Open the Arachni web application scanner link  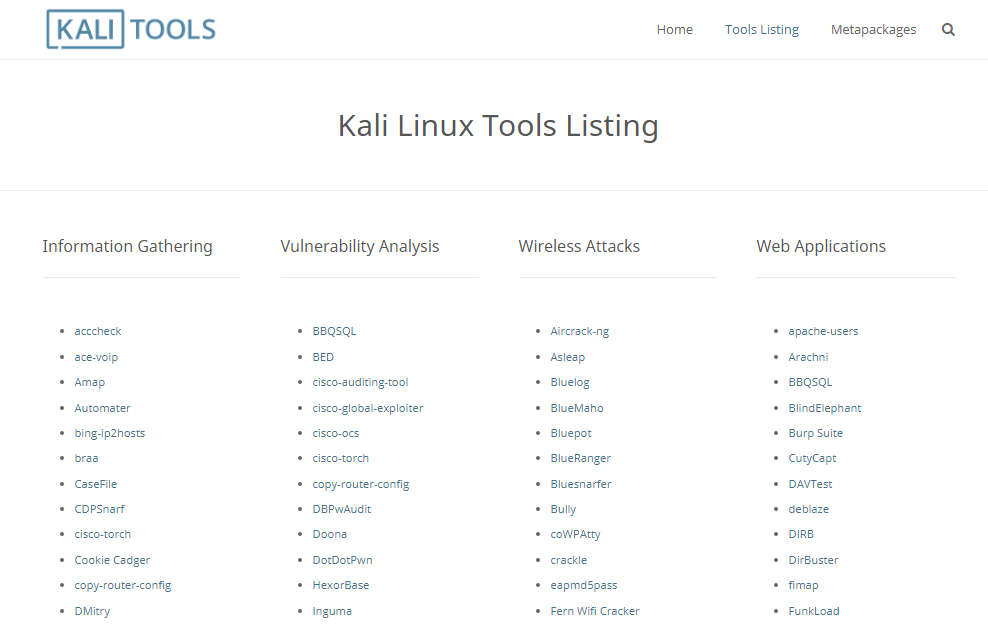click(x=807, y=356)
